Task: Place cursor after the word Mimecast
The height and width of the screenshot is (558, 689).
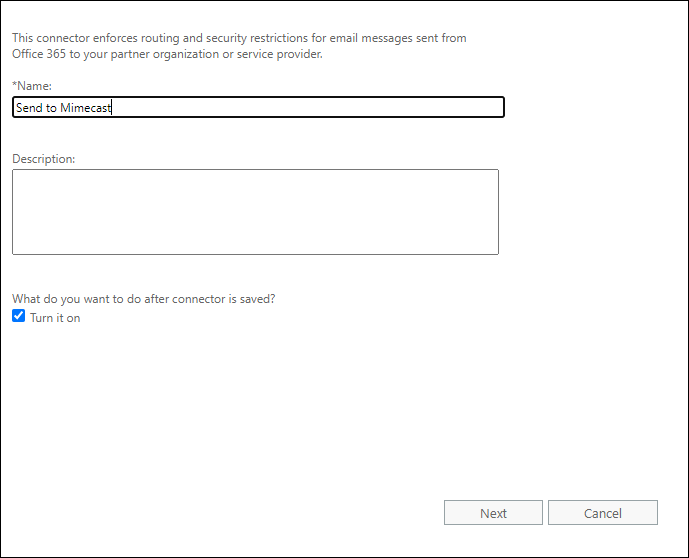Action: point(112,108)
